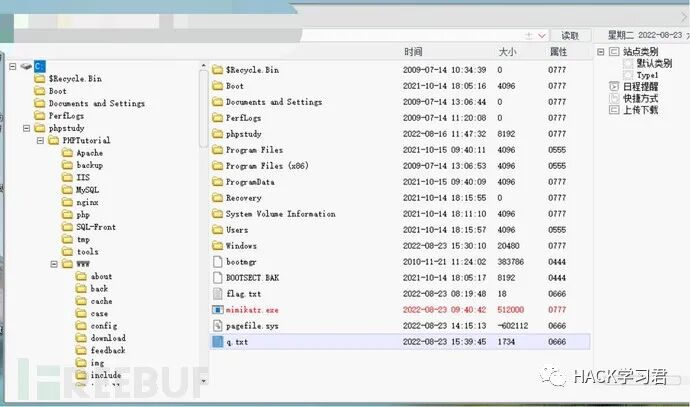Select case folder under WWW
The image size is (690, 407).
[x=99, y=314]
